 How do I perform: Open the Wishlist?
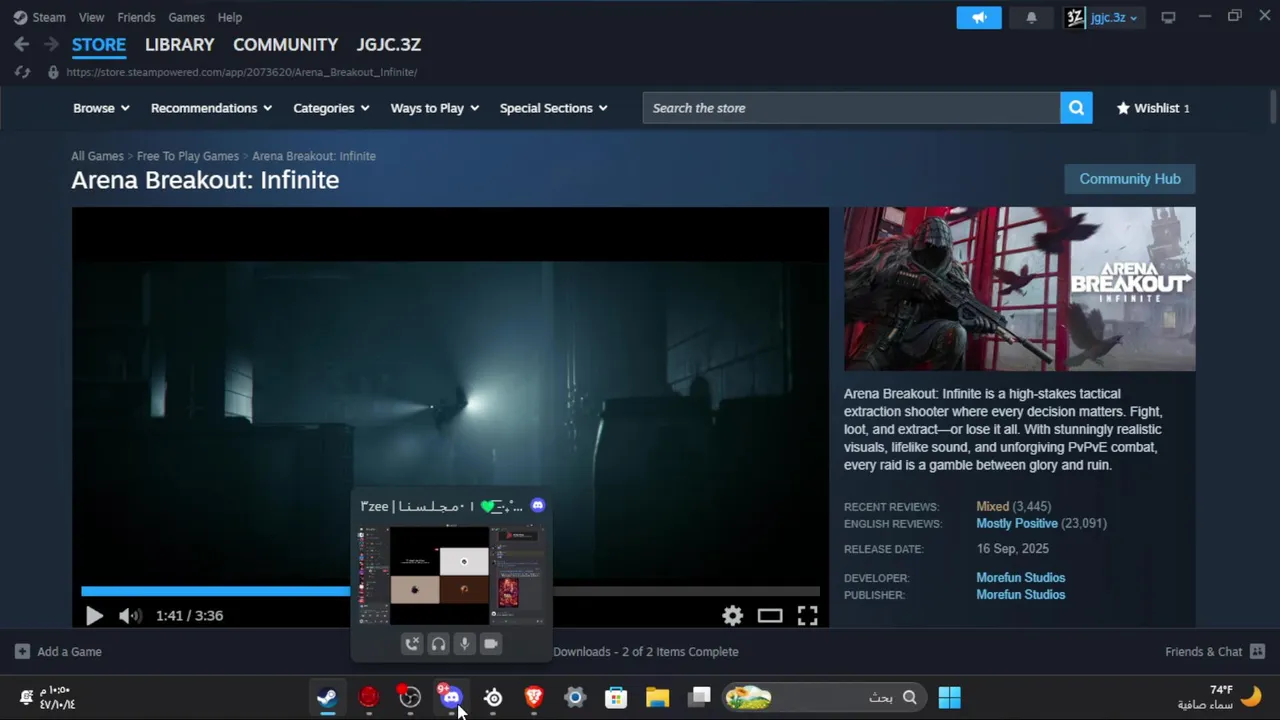pos(1153,108)
